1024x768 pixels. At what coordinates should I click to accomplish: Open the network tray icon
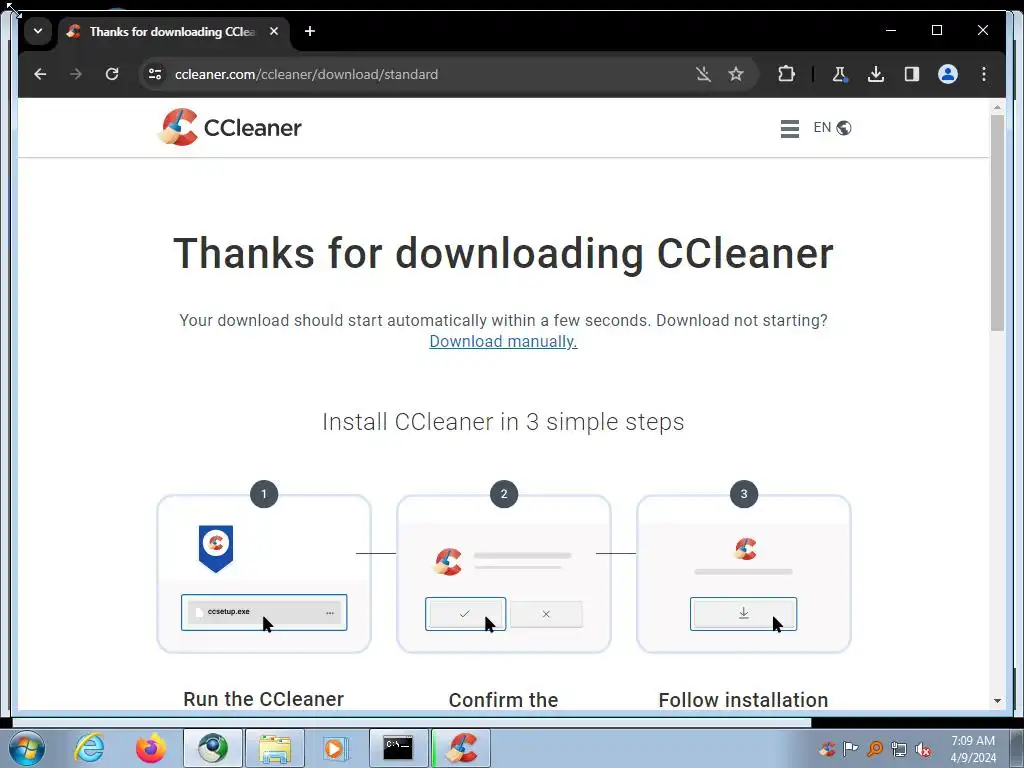click(x=899, y=749)
